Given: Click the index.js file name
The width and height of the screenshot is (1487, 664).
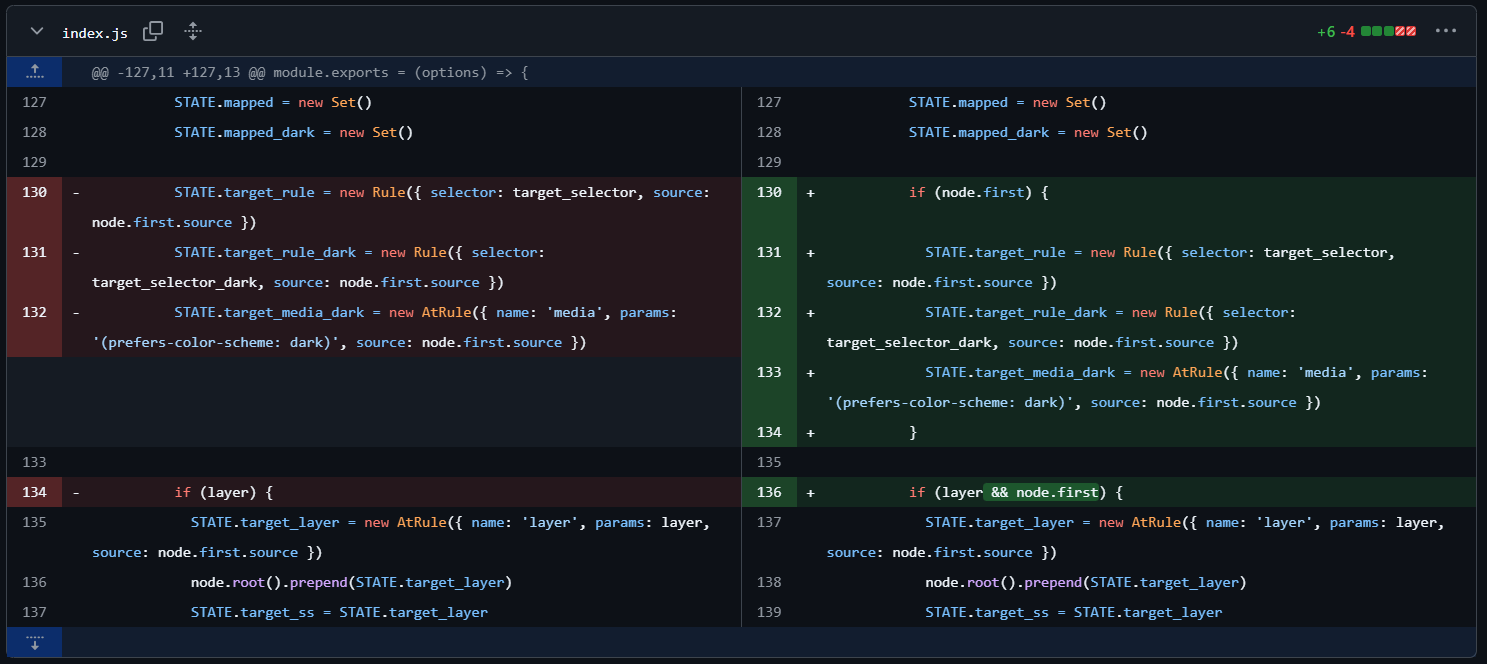Looking at the screenshot, I should click(95, 33).
